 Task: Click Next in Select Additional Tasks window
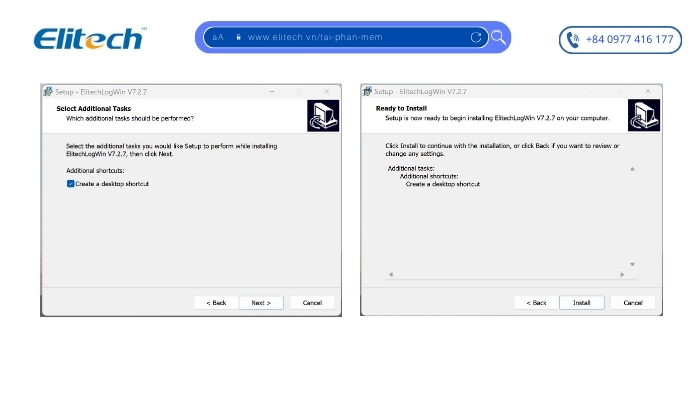[x=261, y=303]
